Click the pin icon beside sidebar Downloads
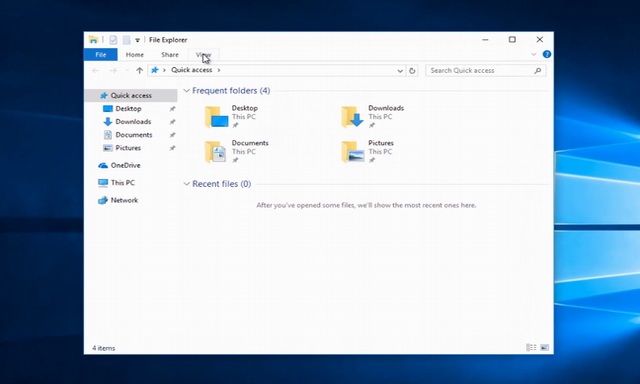640x384 pixels. 172,122
